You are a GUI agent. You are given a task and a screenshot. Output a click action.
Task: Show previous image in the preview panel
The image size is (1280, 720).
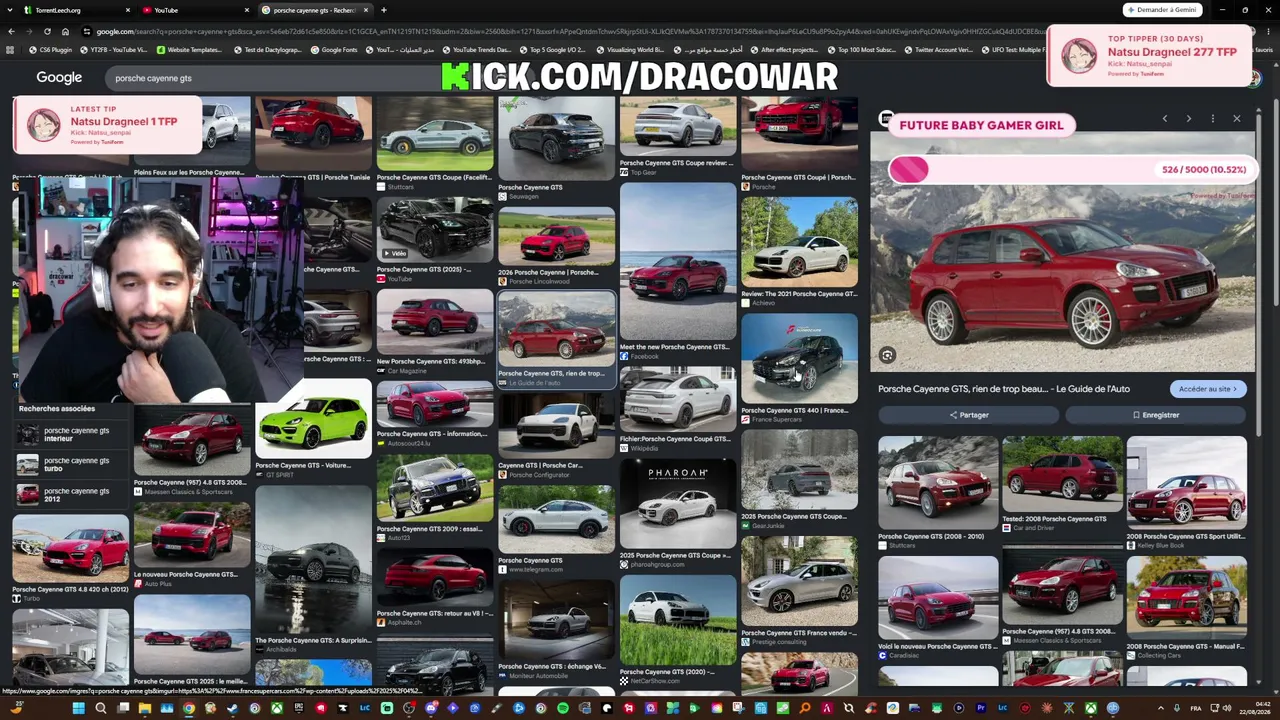pos(1164,119)
